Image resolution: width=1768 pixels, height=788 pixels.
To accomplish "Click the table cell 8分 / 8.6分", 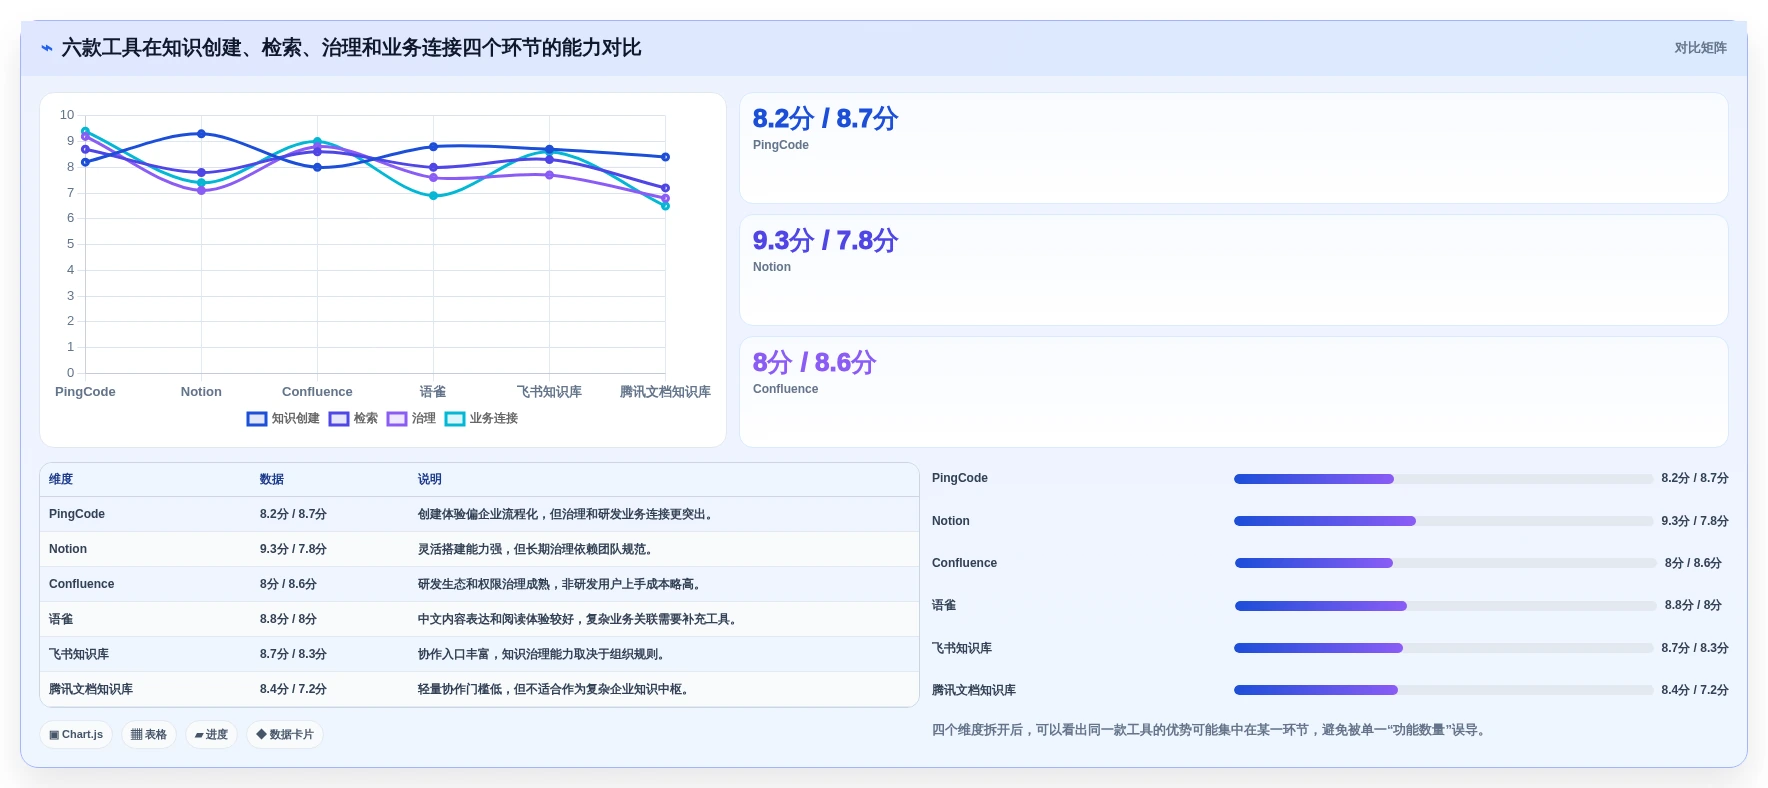I will click(x=288, y=584).
